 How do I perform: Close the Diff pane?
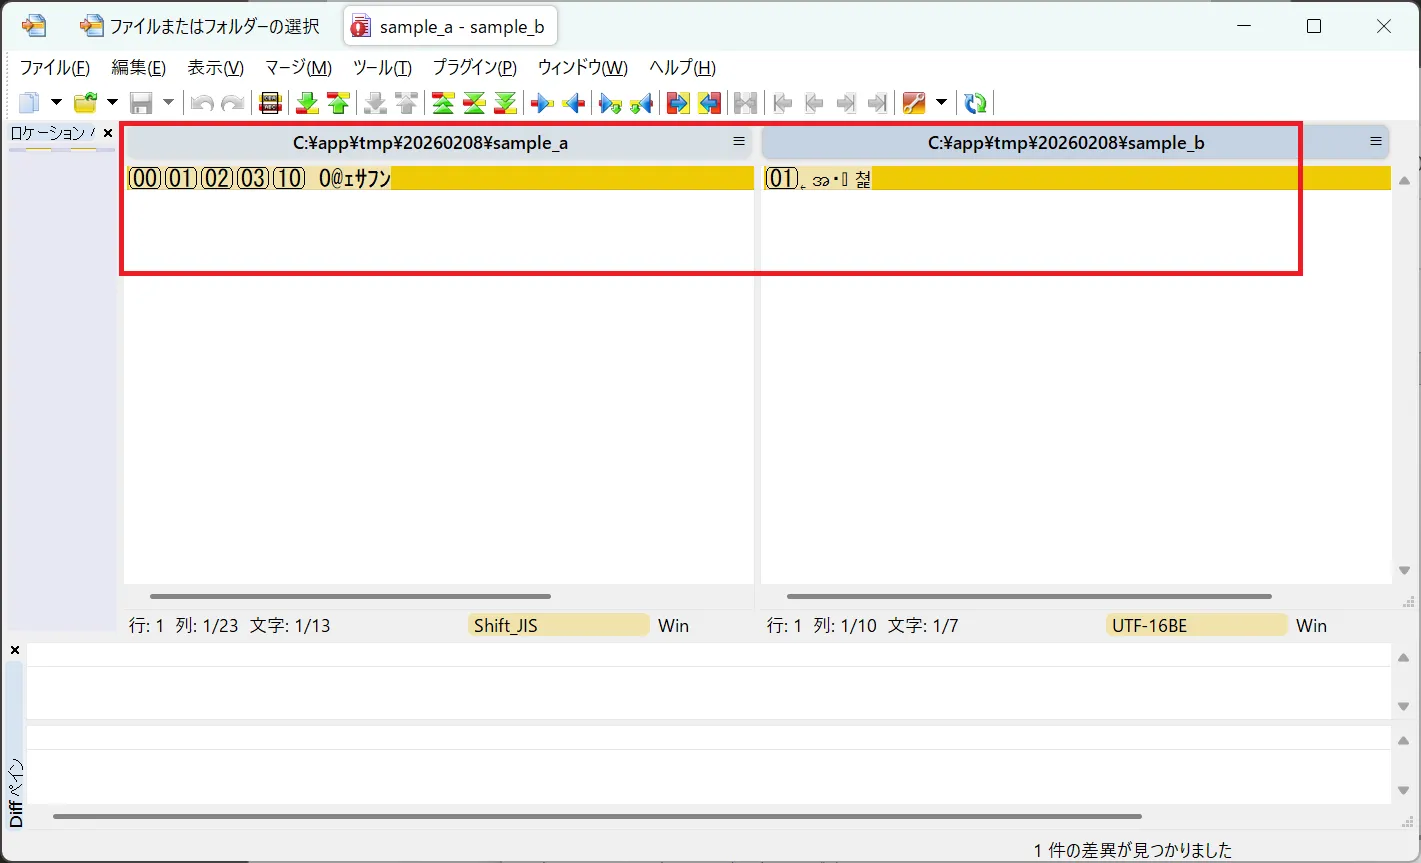15,651
